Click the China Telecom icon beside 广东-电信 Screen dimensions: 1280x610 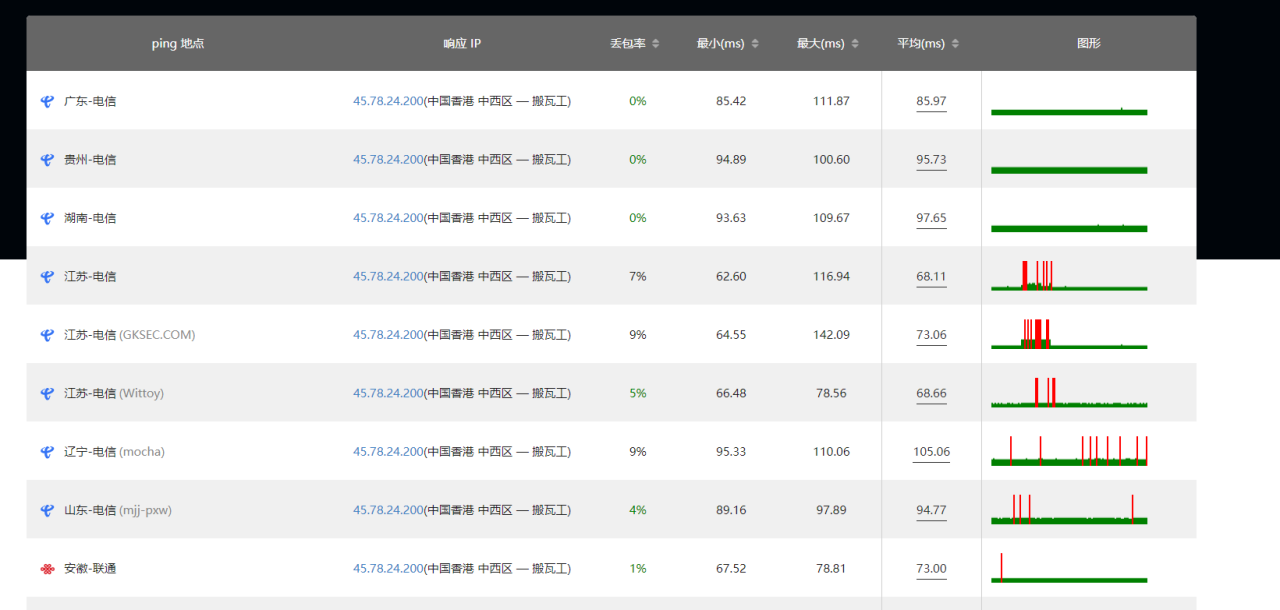47,101
